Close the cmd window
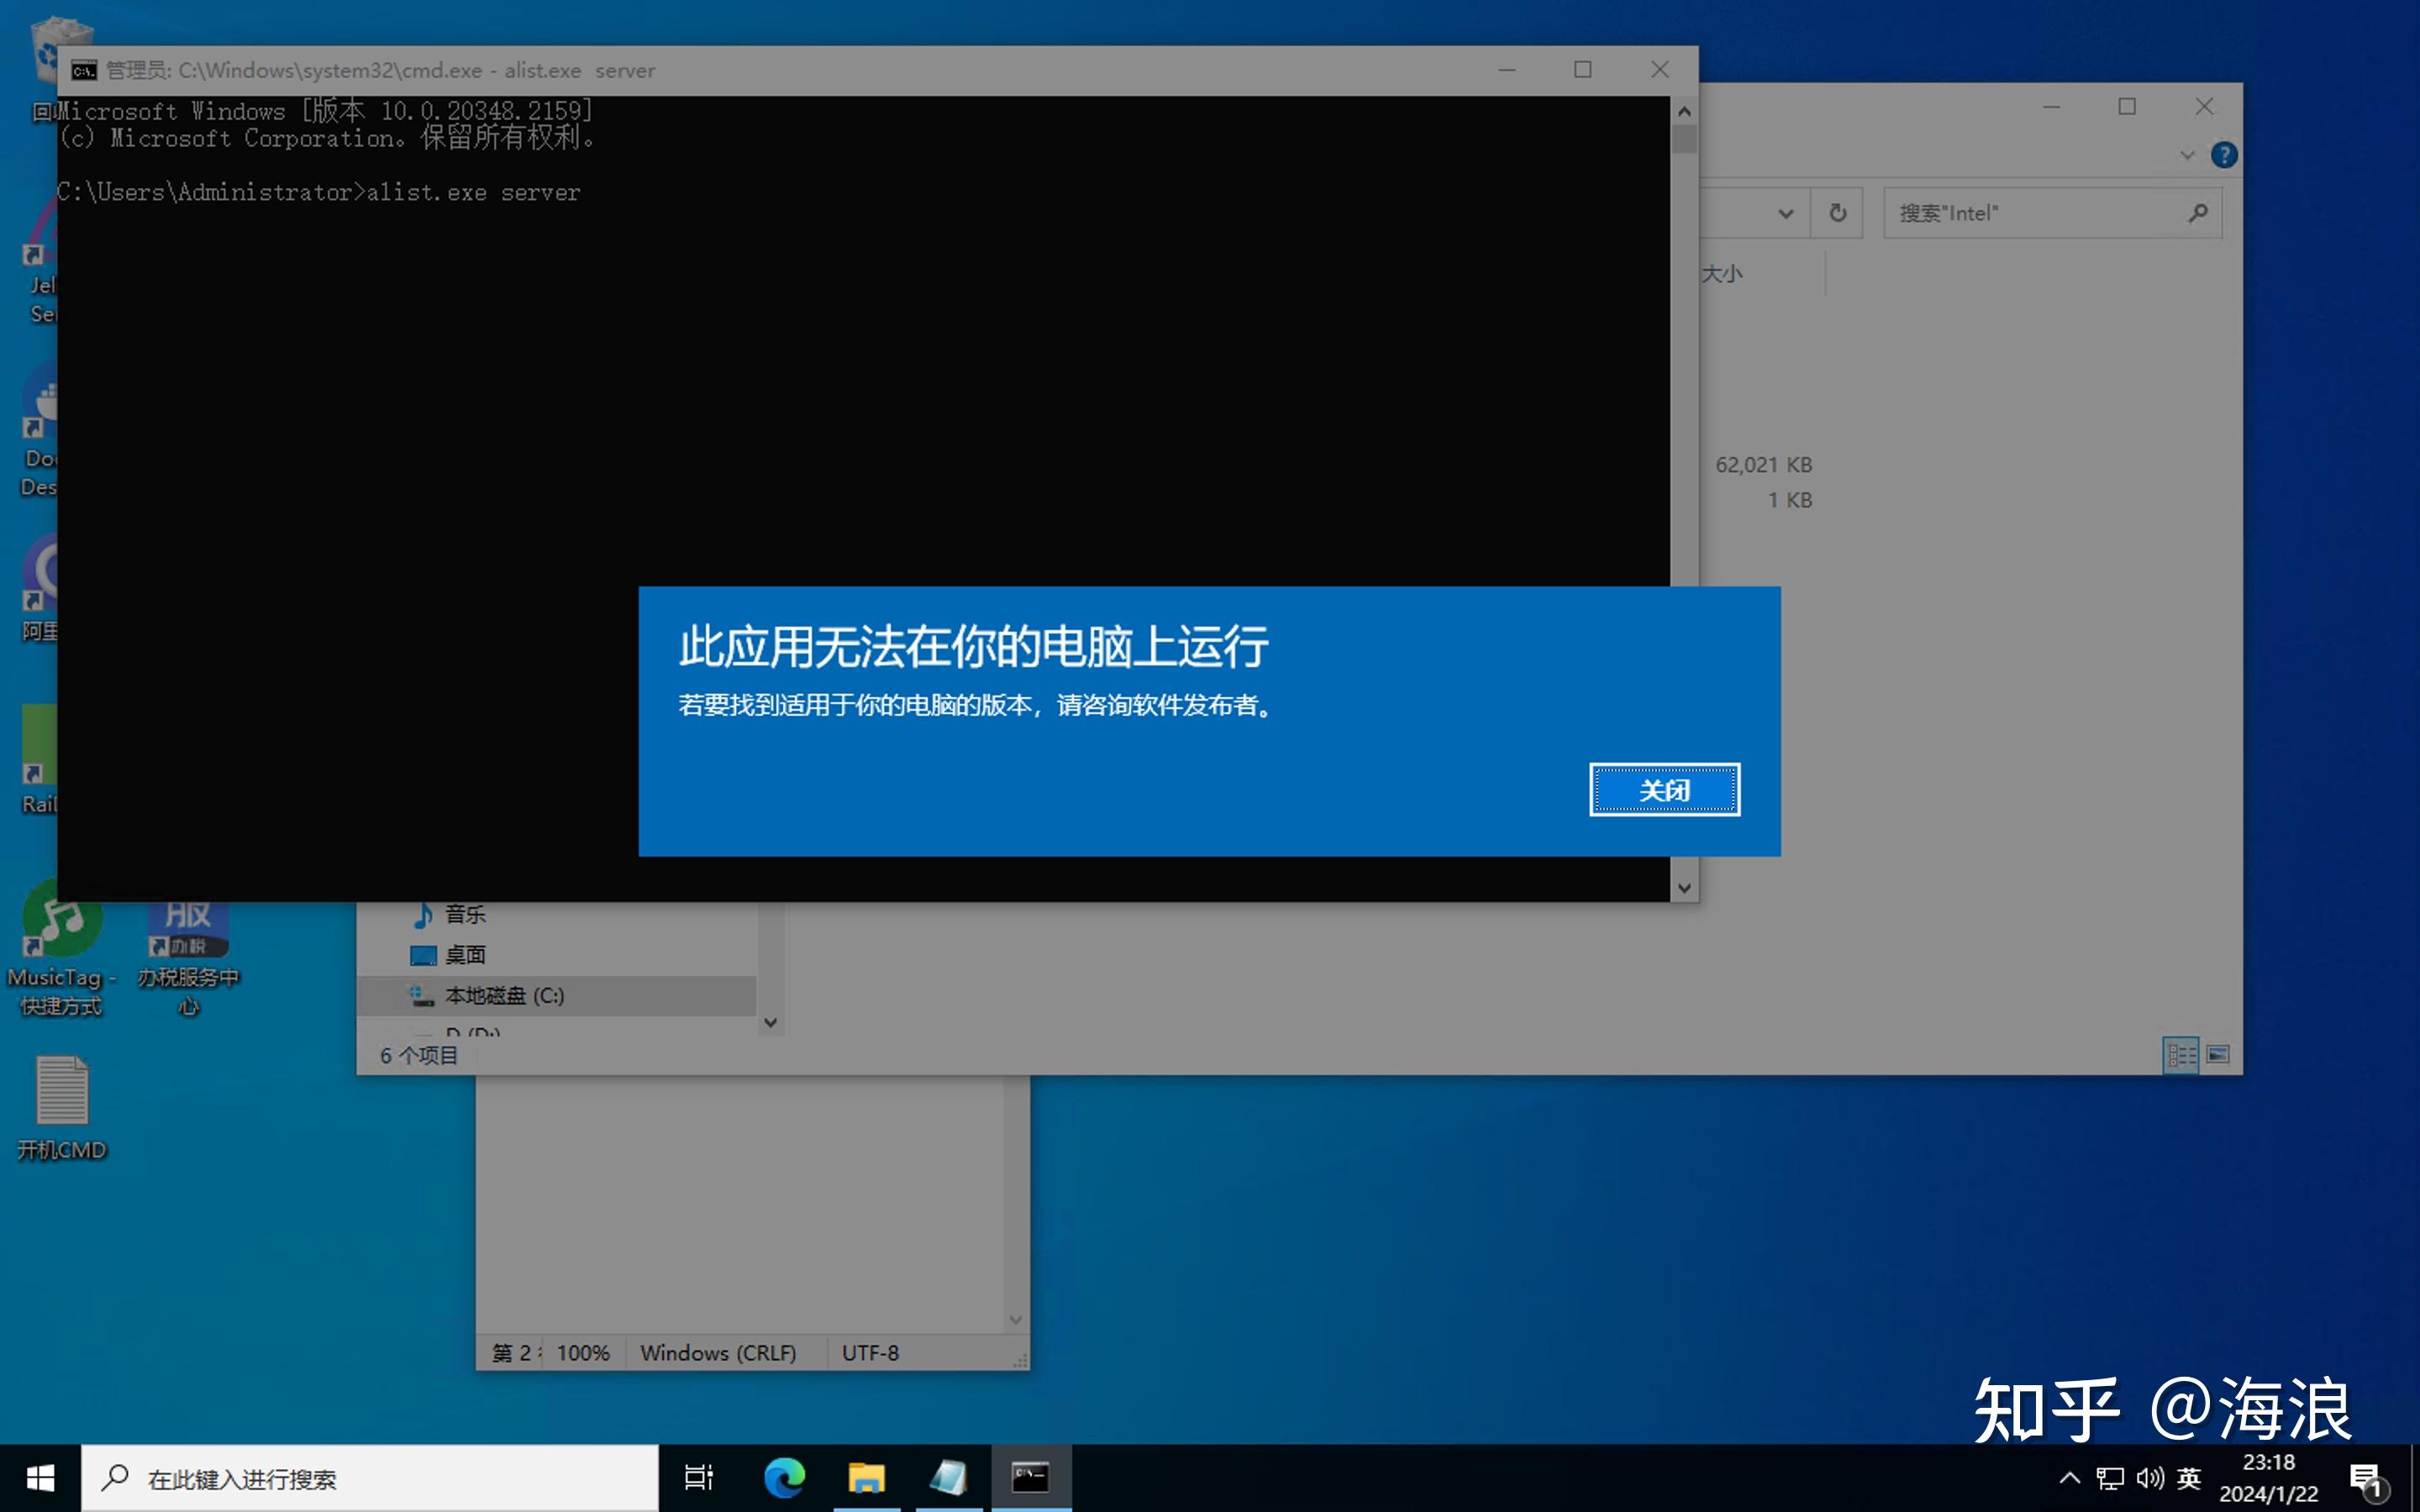The height and width of the screenshot is (1512, 2420). (x=1659, y=70)
